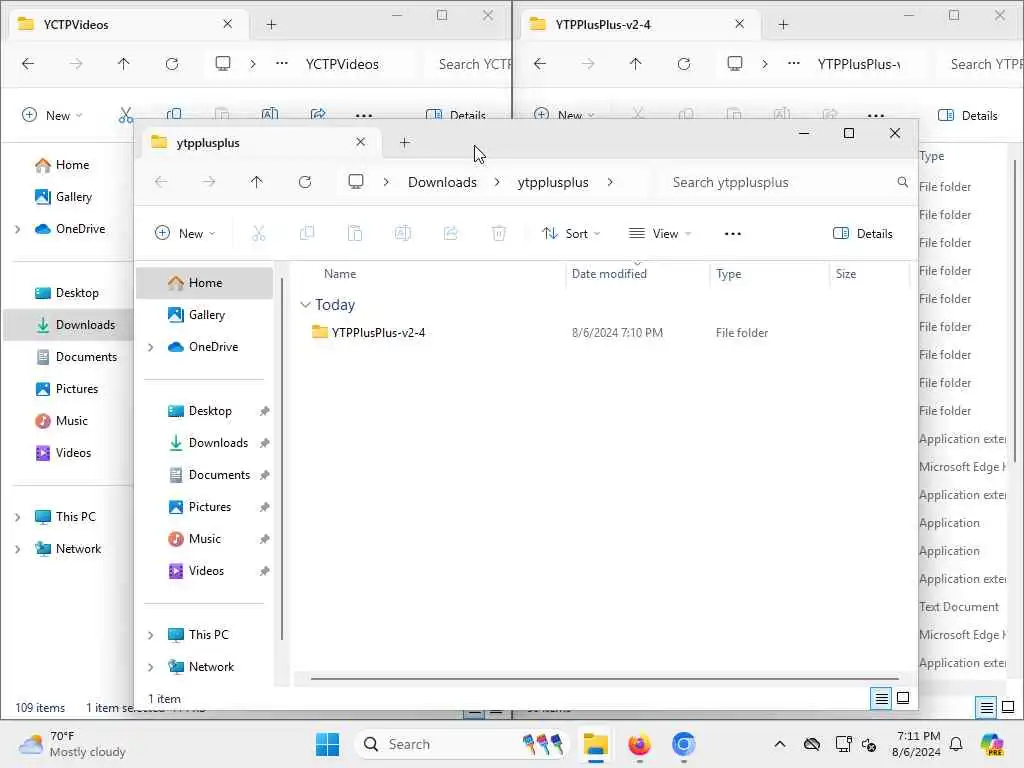Show hidden system tray icons
This screenshot has width=1024, height=768.
click(x=780, y=744)
